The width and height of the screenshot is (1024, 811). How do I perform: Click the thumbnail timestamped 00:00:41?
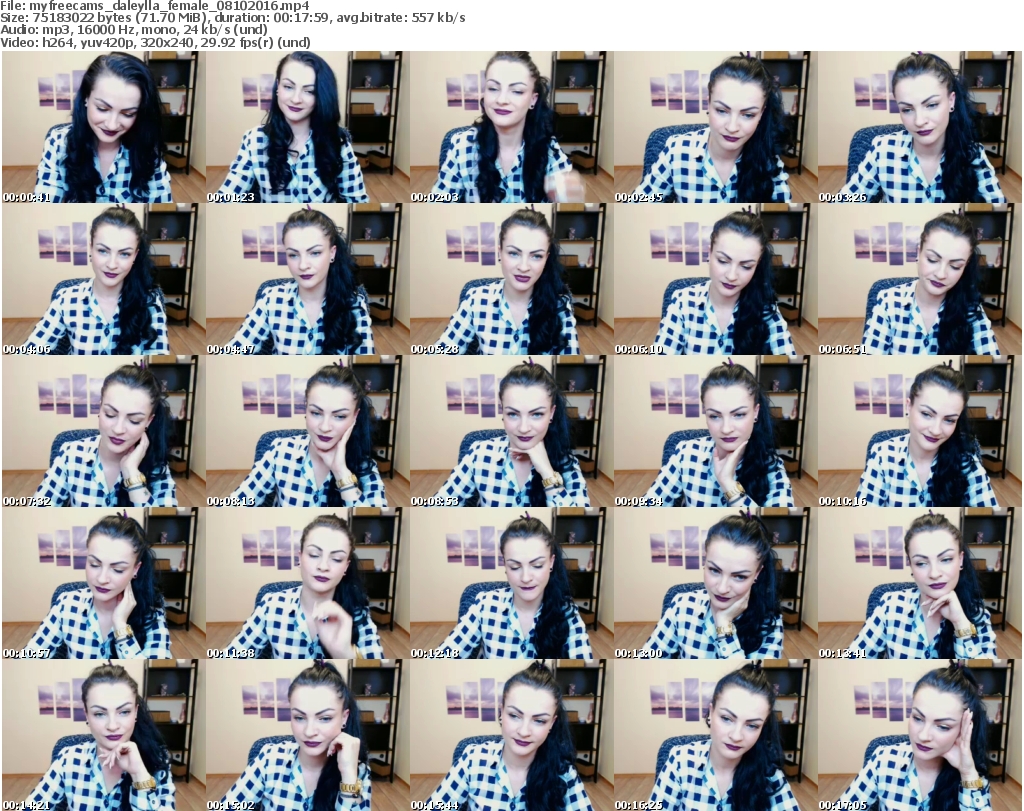101,127
